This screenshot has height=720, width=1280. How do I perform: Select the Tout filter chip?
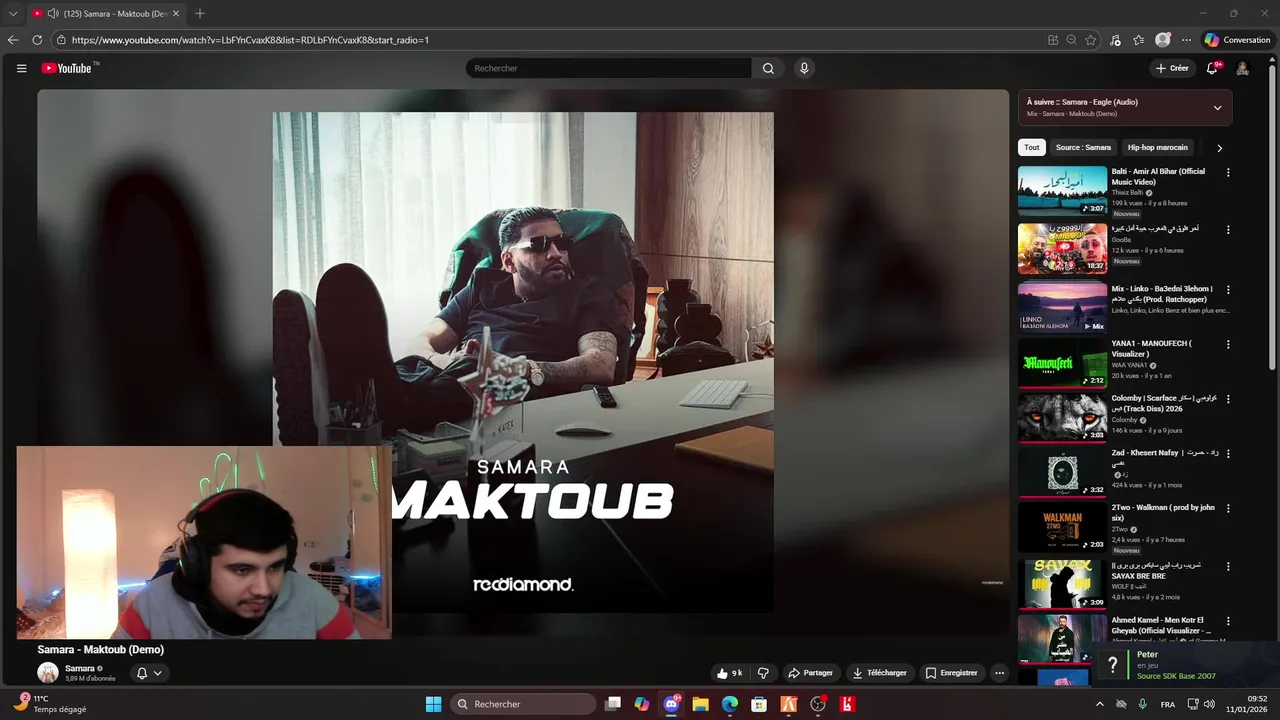coord(1032,147)
